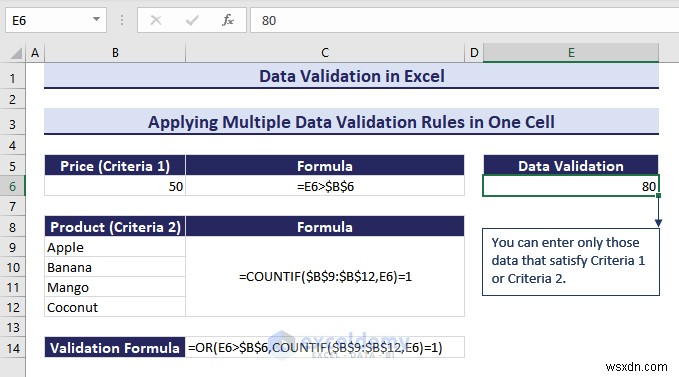The image size is (679, 377).
Task: Select the 'Price (Criteria 1)' header cell
Action: click(x=115, y=166)
